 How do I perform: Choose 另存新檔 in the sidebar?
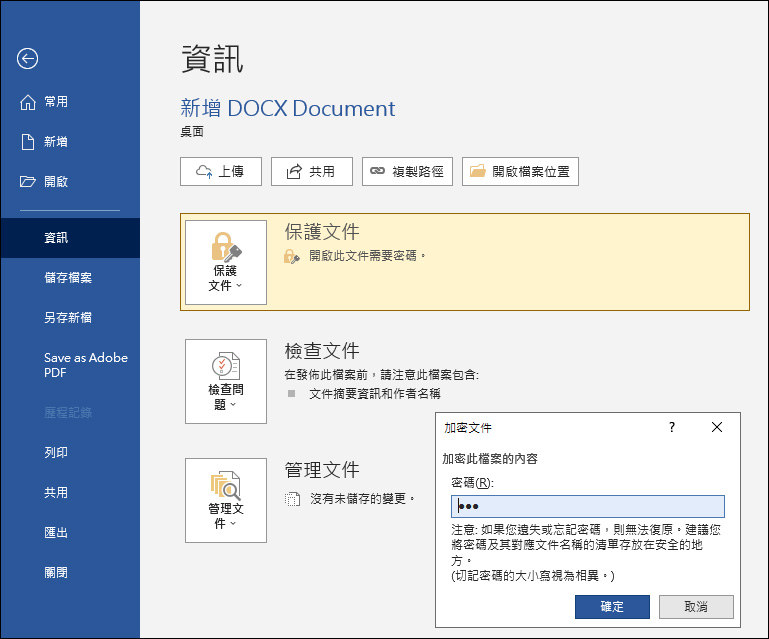point(68,318)
